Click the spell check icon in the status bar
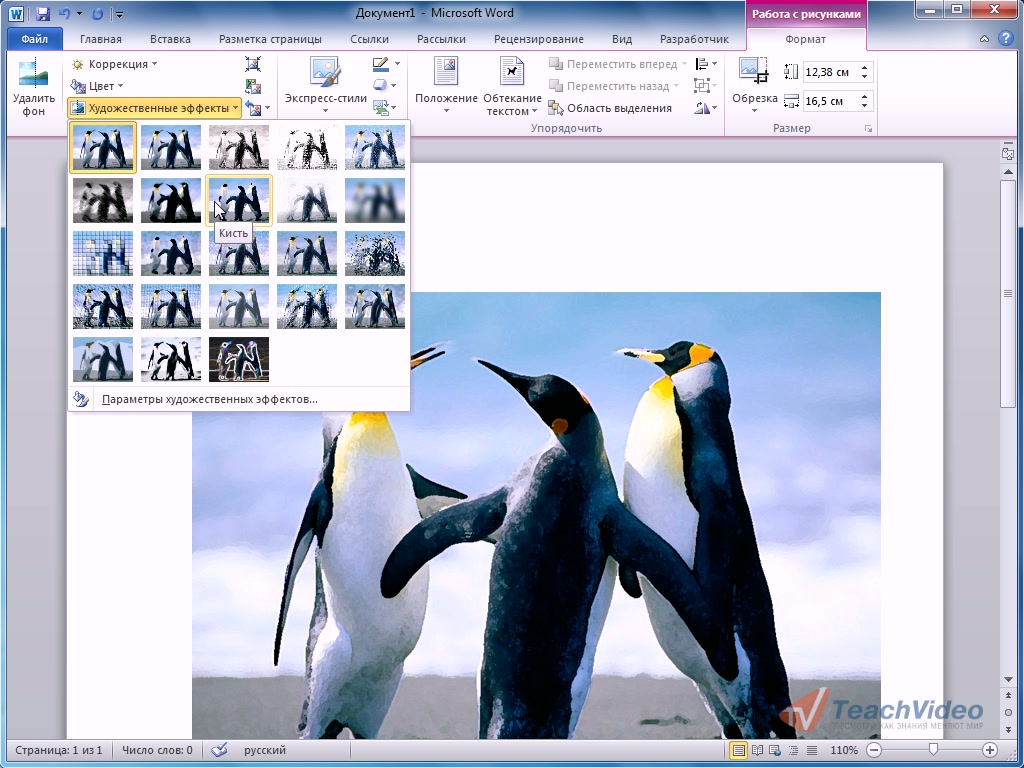 [x=220, y=750]
